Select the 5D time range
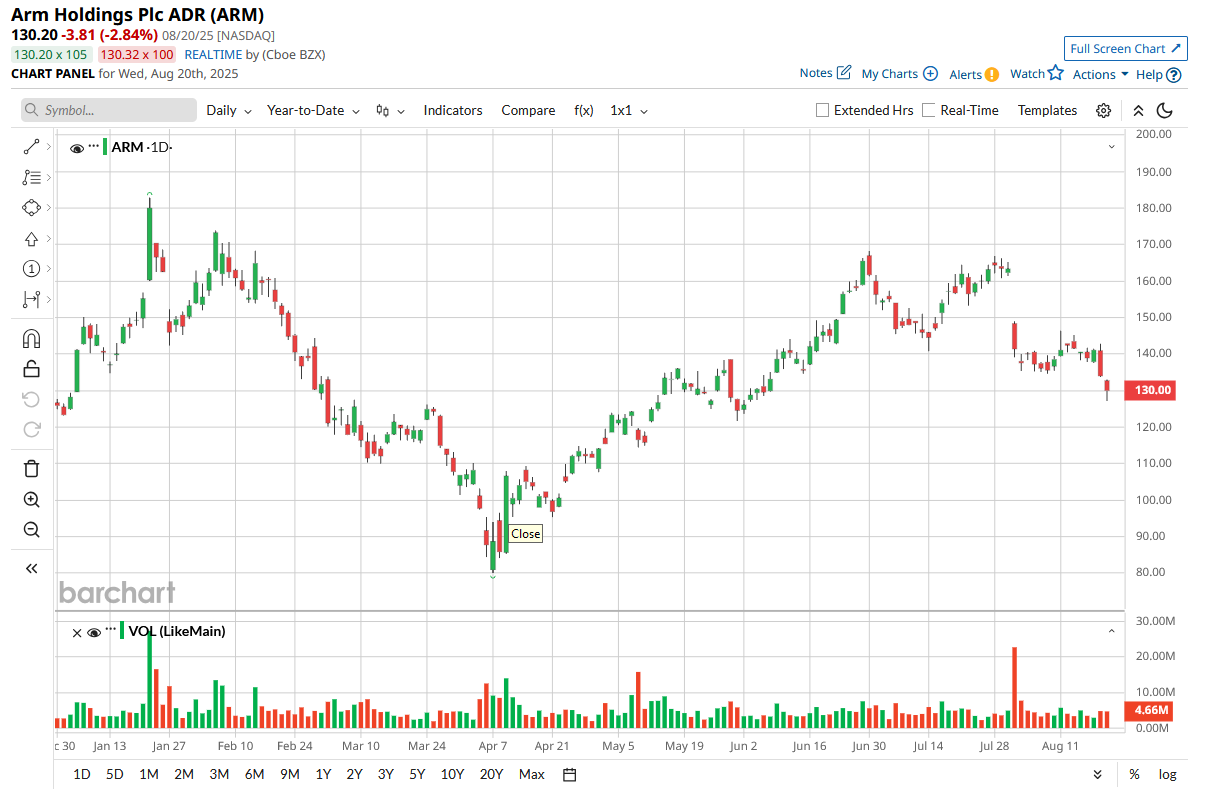Image resolution: width=1211 pixels, height=800 pixels. 115,775
